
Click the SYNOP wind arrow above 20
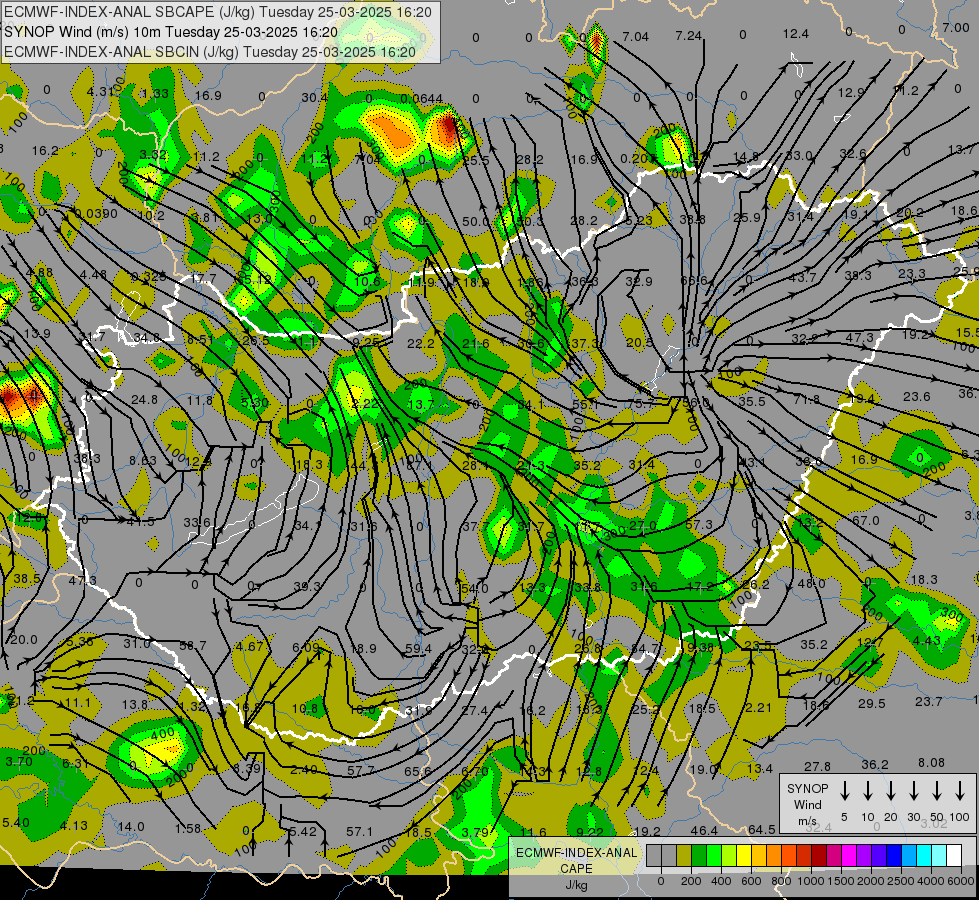click(x=890, y=791)
